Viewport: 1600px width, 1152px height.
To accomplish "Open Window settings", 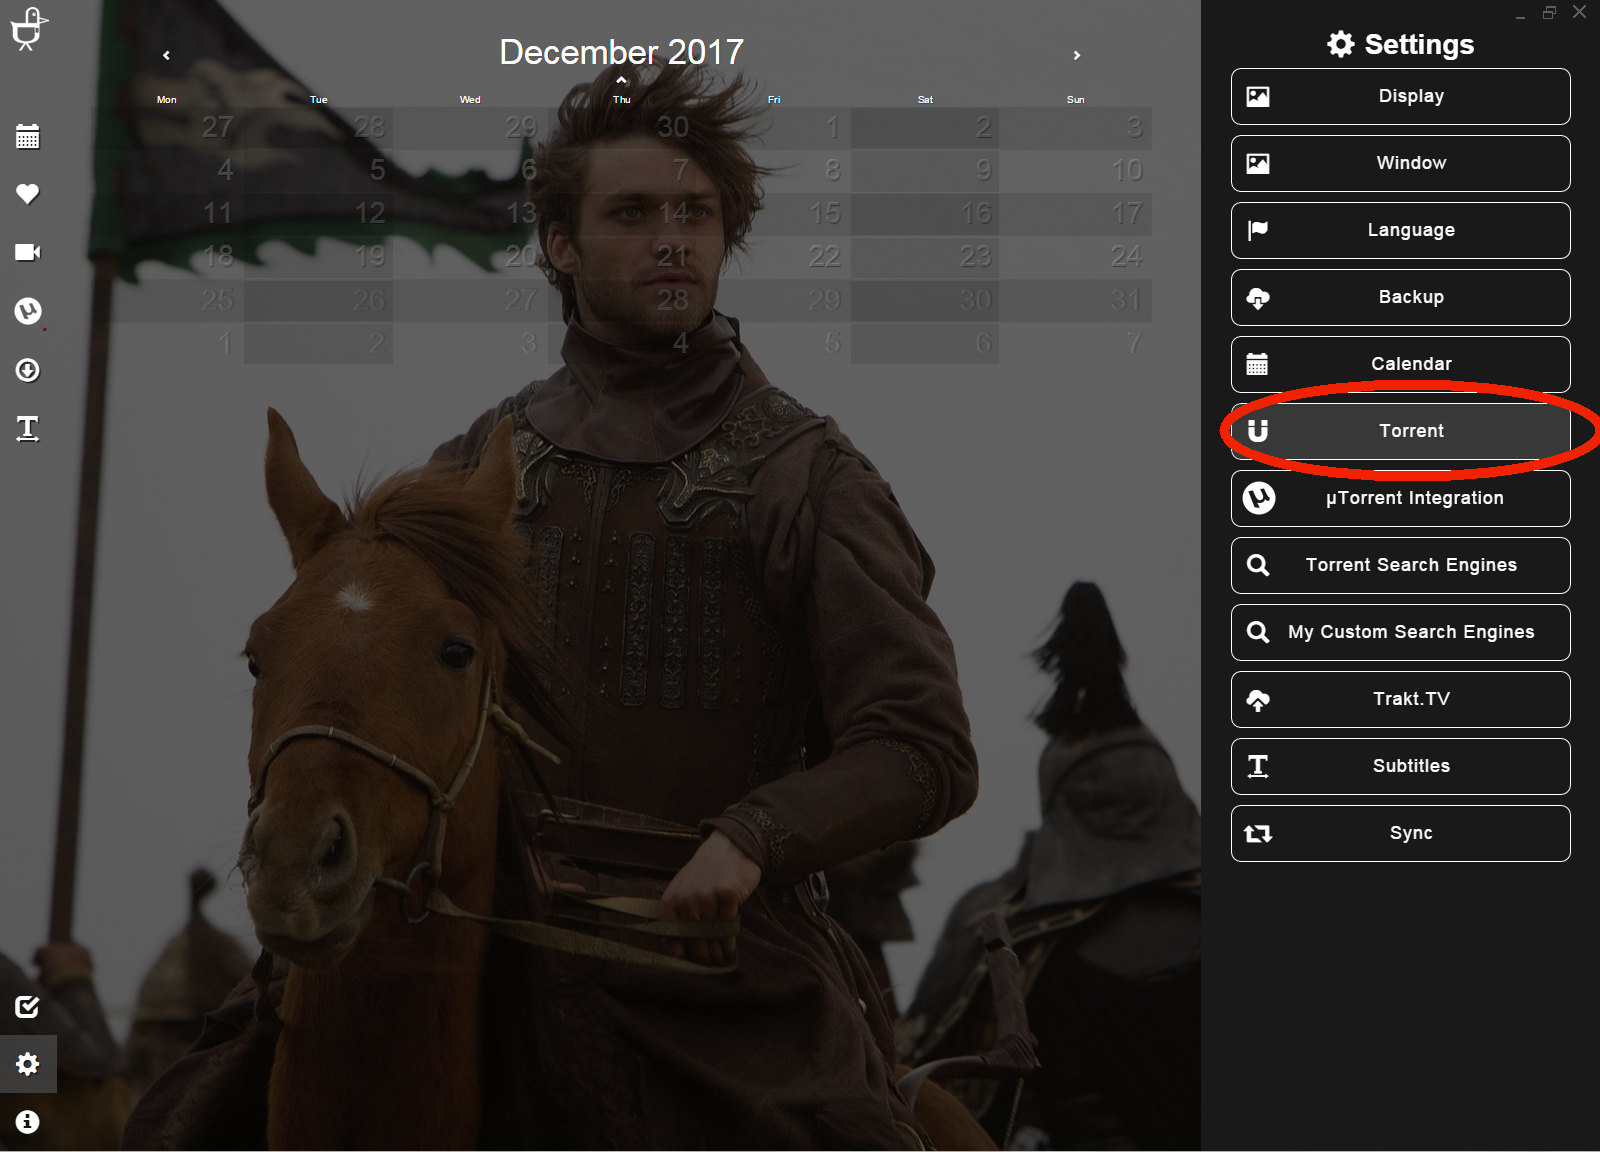I will pos(1401,164).
